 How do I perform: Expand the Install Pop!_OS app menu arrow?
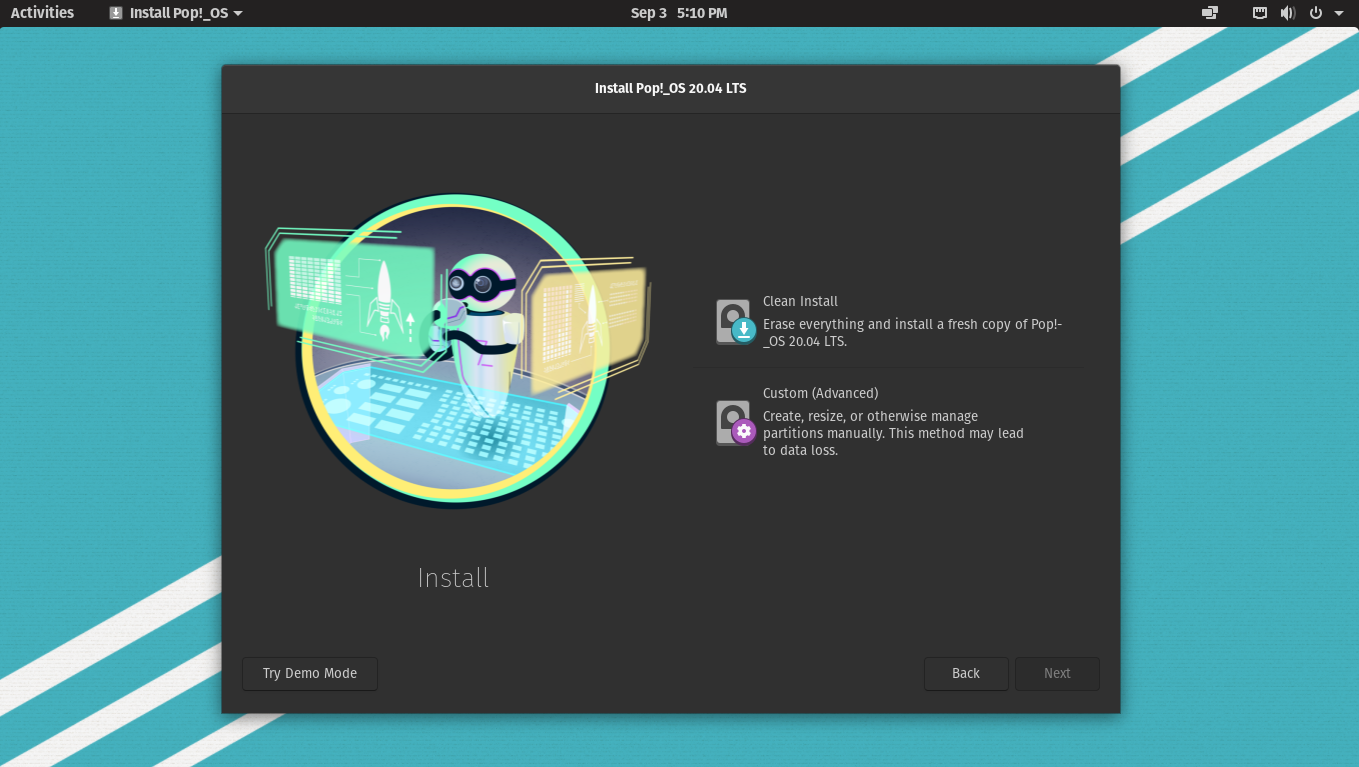point(238,13)
